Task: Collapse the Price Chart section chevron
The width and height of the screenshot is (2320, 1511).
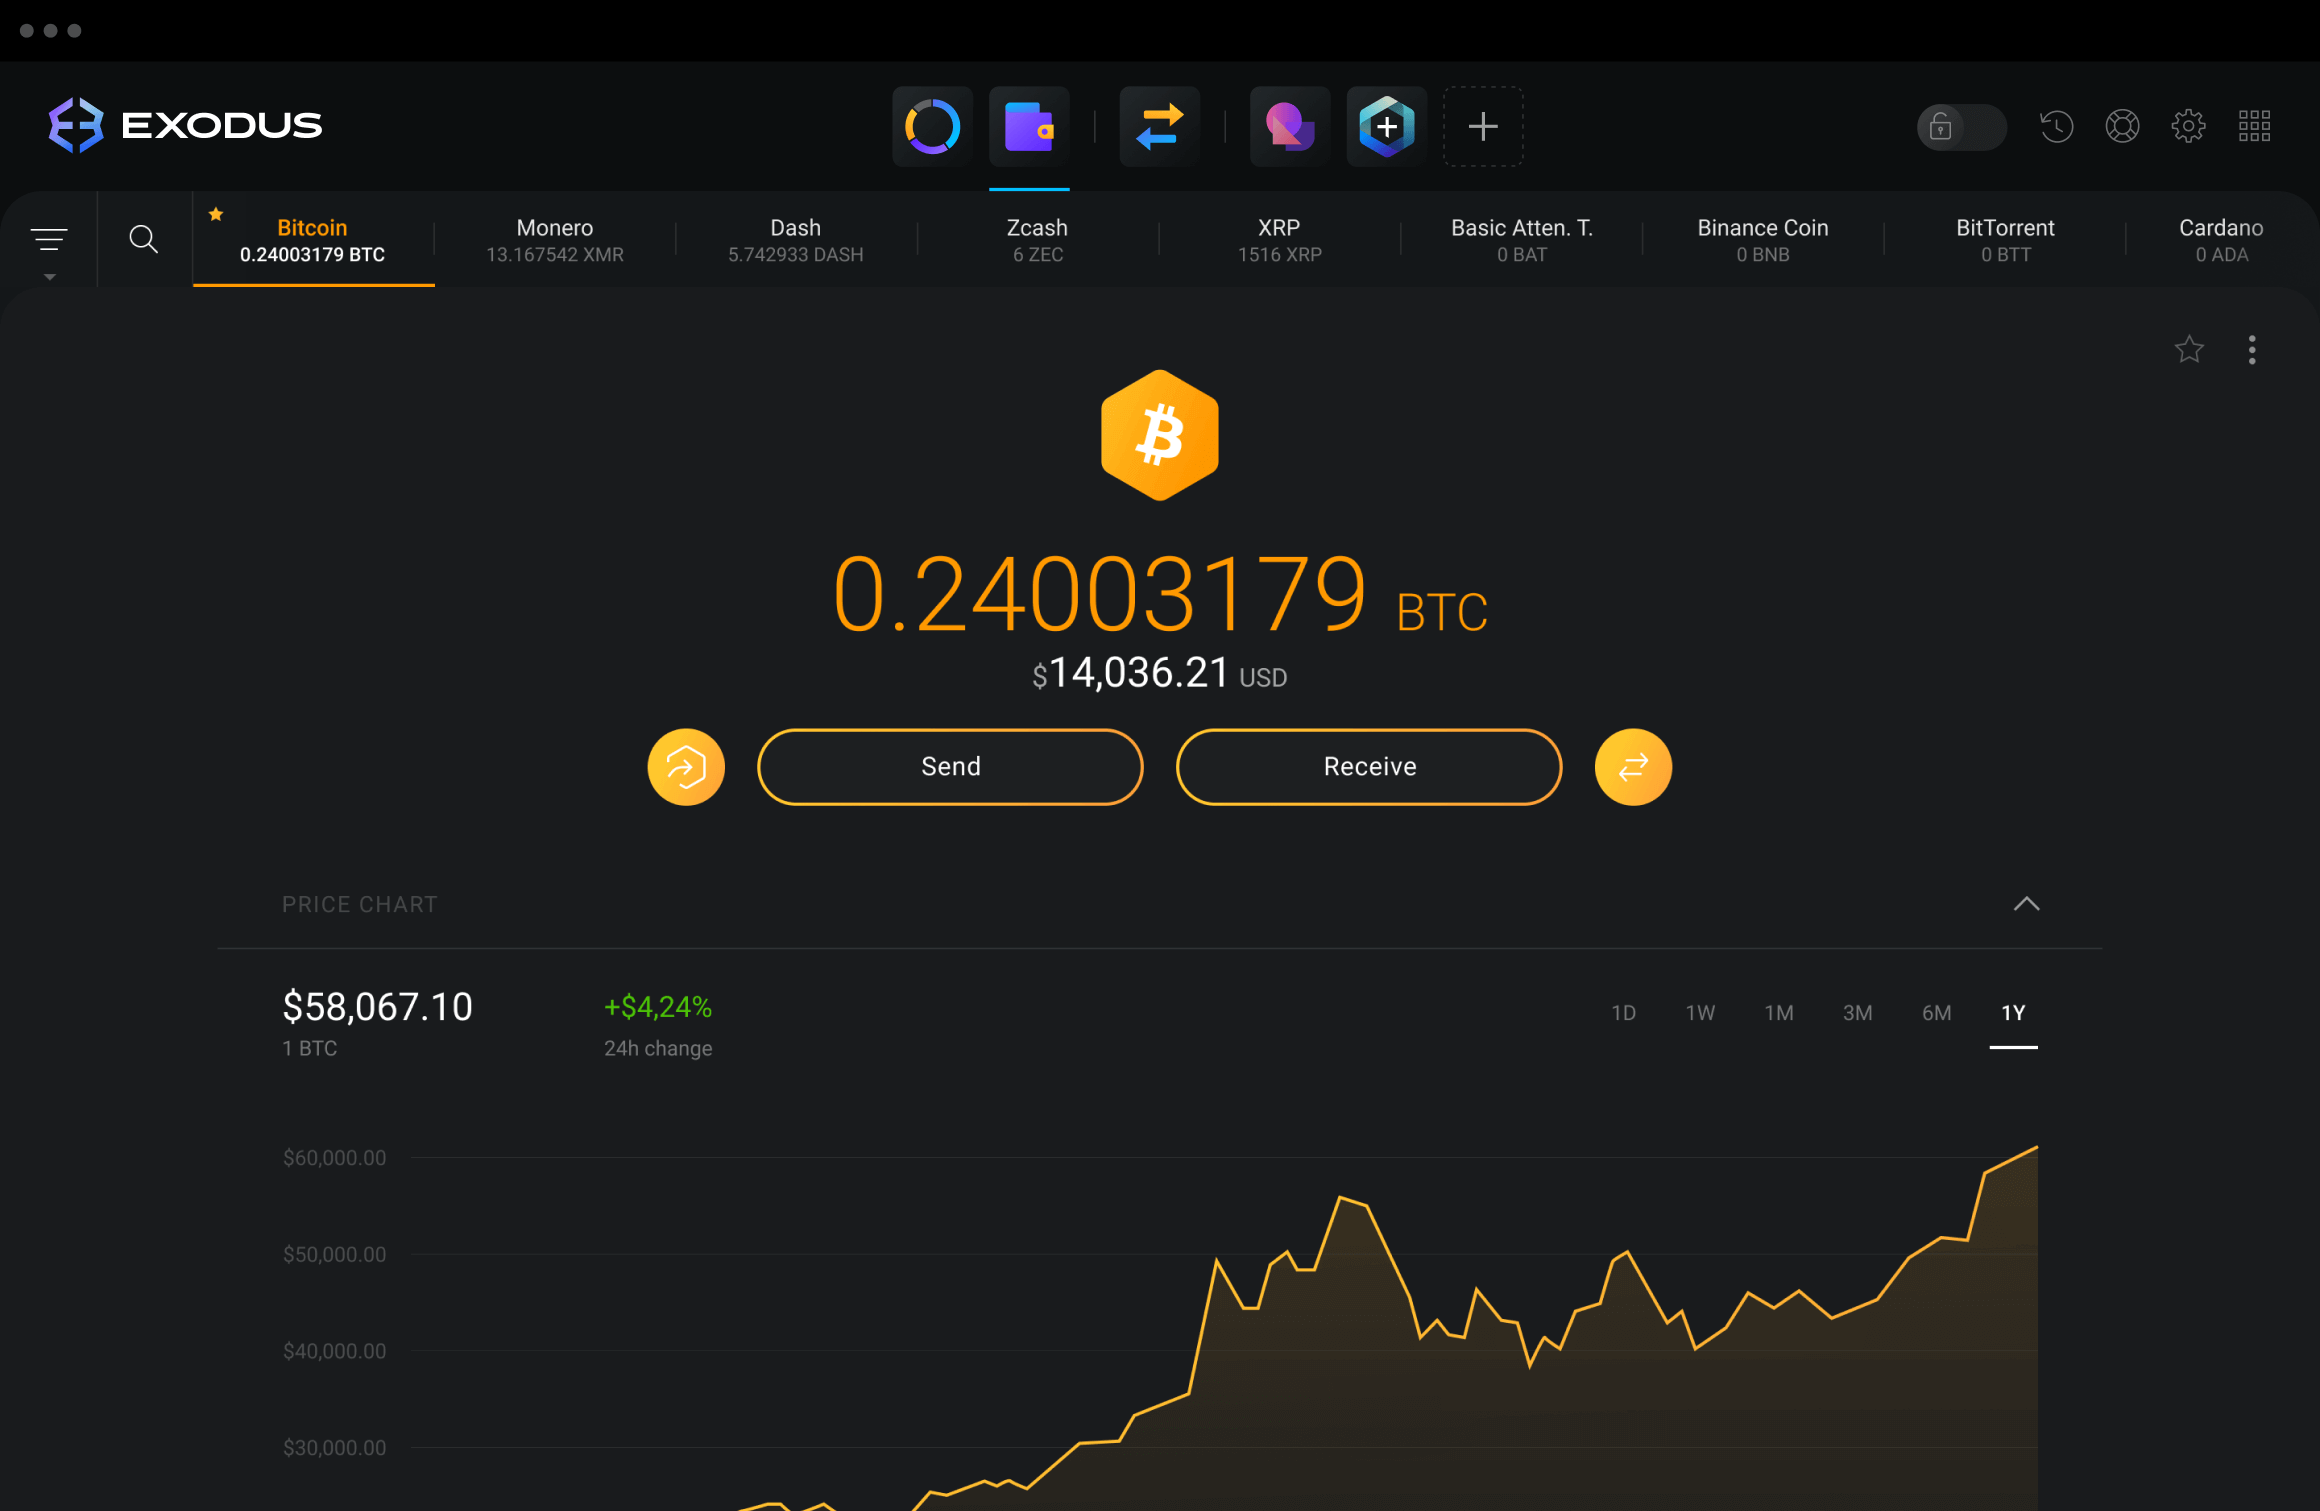Action: 2027,904
